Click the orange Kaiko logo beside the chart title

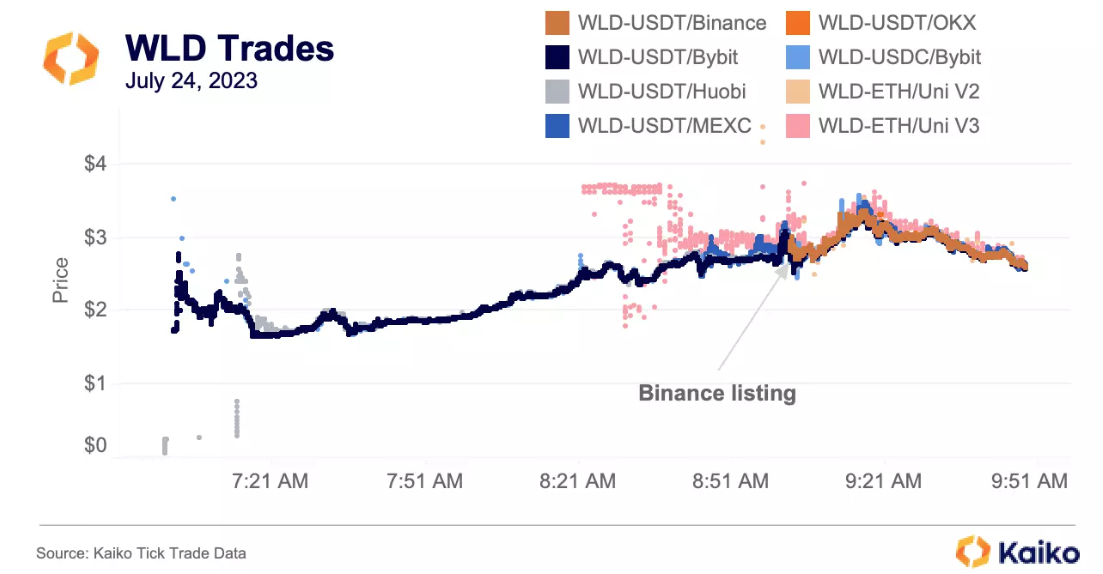(71, 58)
